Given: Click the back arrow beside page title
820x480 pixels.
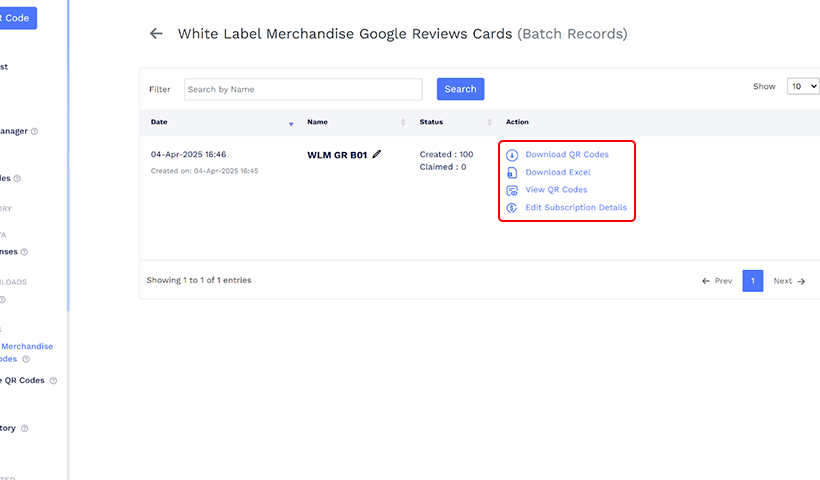Looking at the screenshot, I should click(156, 34).
